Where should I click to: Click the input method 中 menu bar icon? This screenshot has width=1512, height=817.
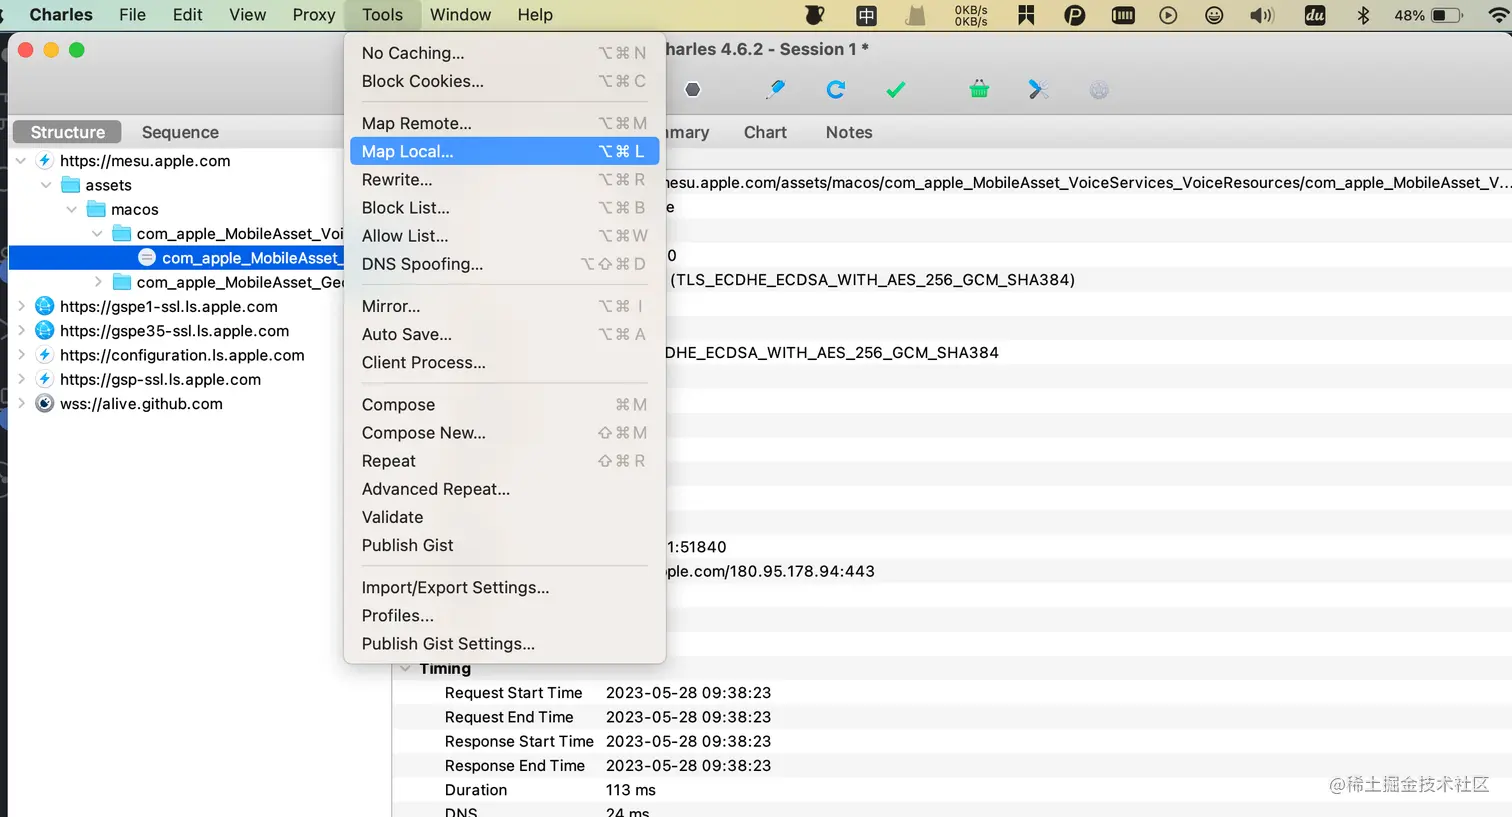[866, 15]
